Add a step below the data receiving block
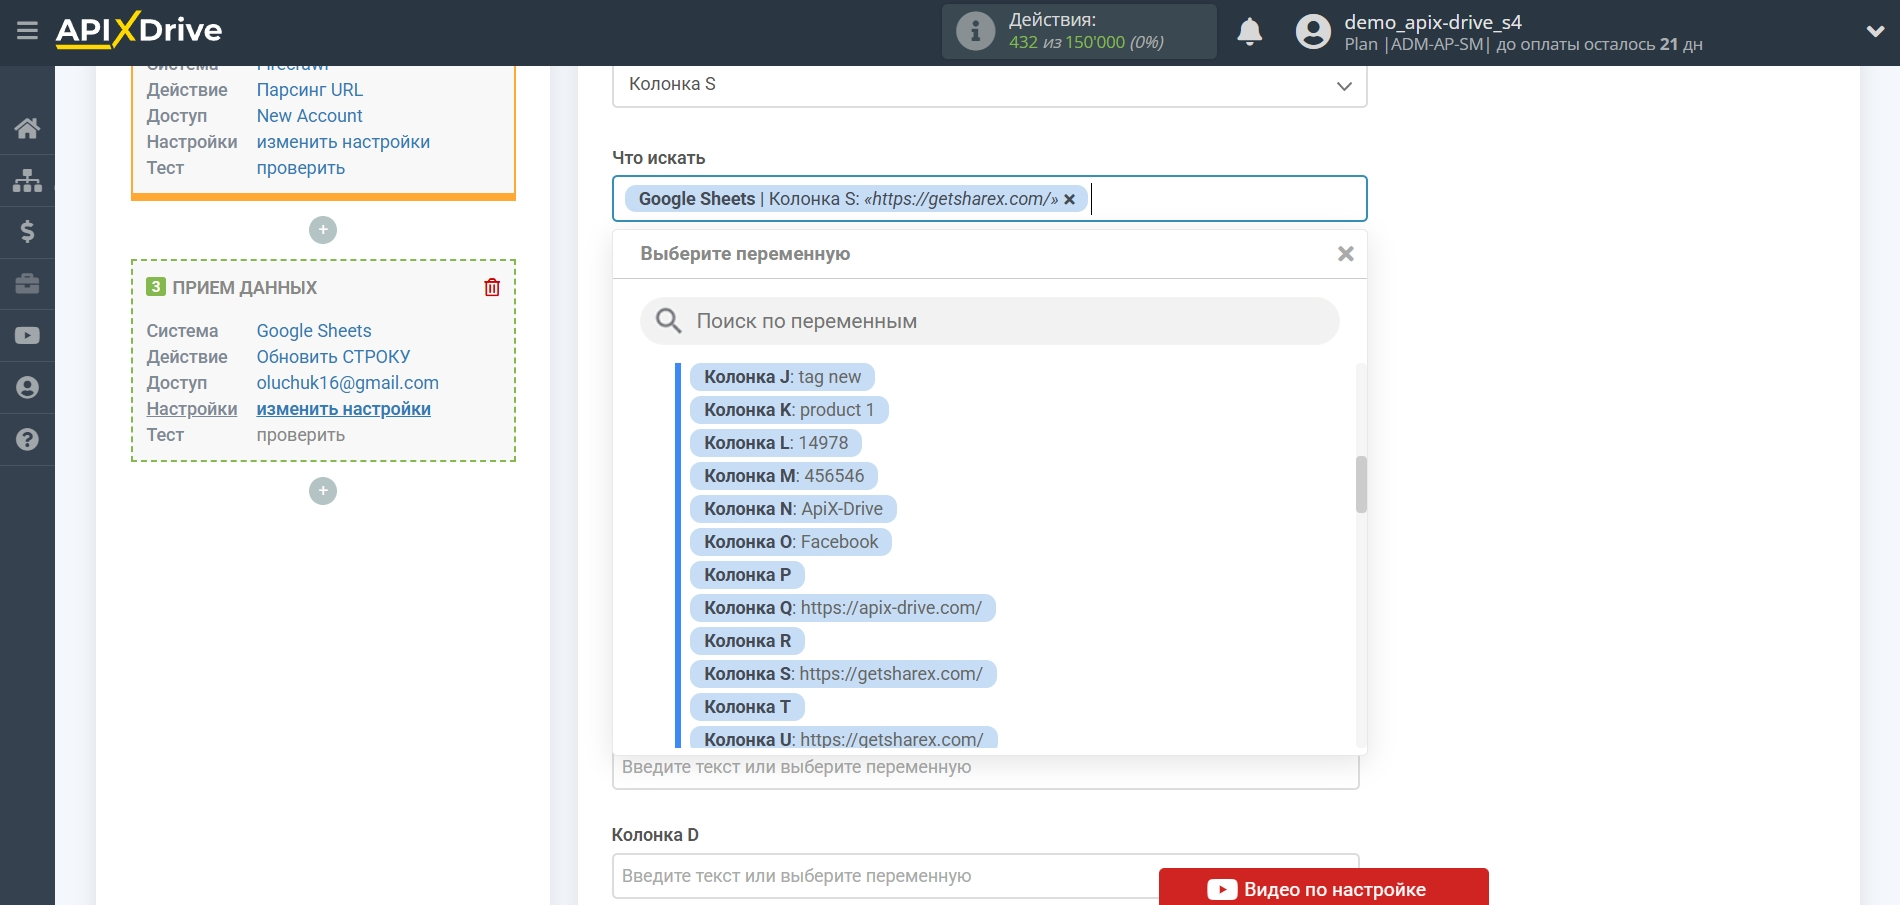This screenshot has width=1900, height=905. coord(323,491)
